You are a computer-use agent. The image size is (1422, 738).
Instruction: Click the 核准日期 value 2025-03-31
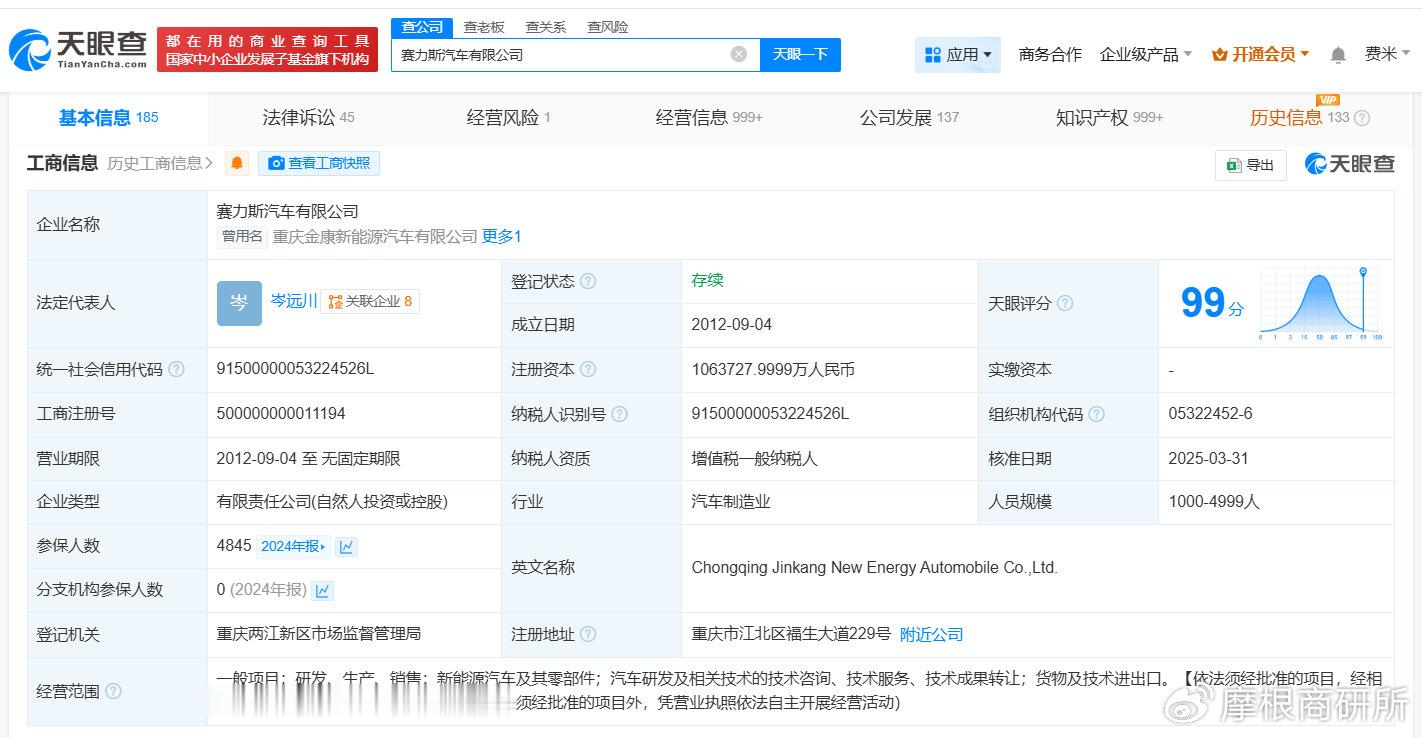click(x=1208, y=458)
